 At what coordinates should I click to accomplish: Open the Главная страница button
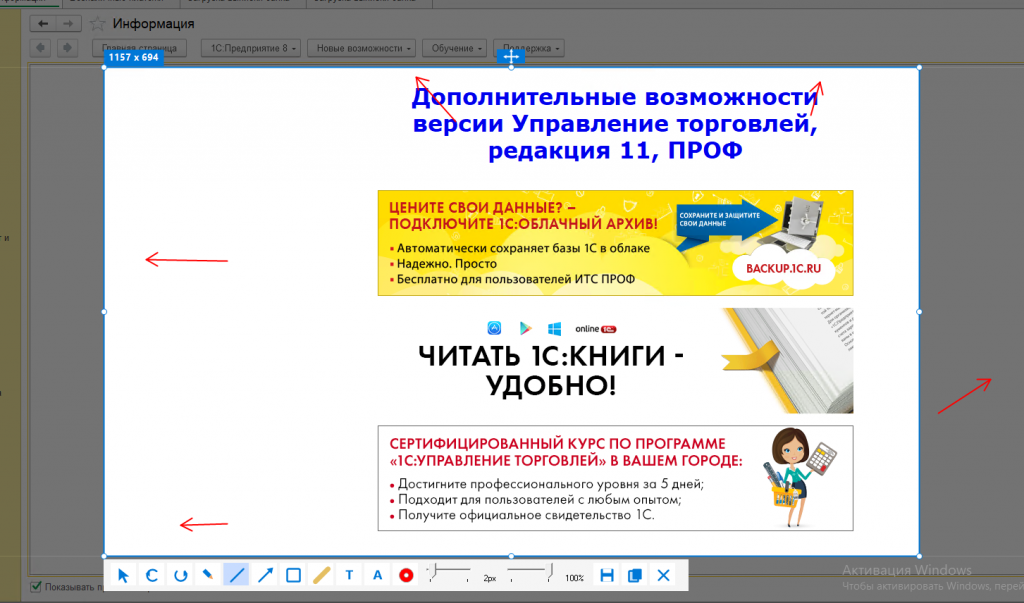tap(139, 48)
